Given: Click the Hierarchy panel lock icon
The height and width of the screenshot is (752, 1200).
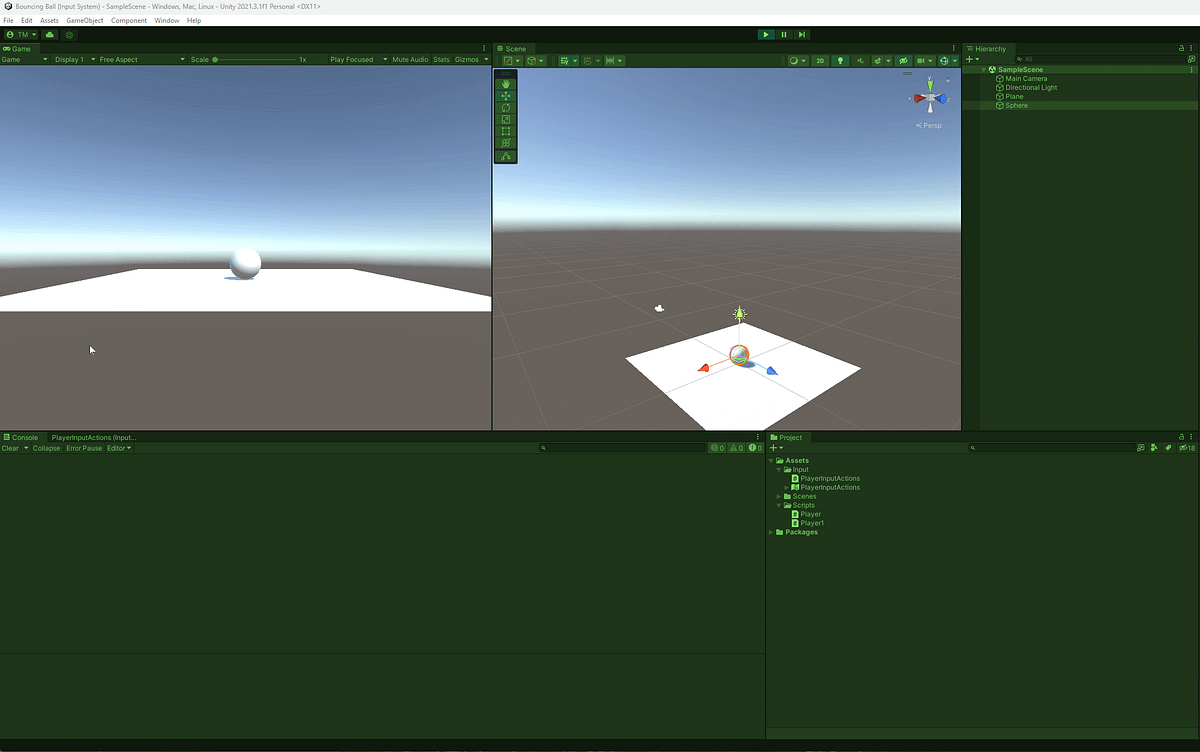Looking at the screenshot, I should point(1181,47).
